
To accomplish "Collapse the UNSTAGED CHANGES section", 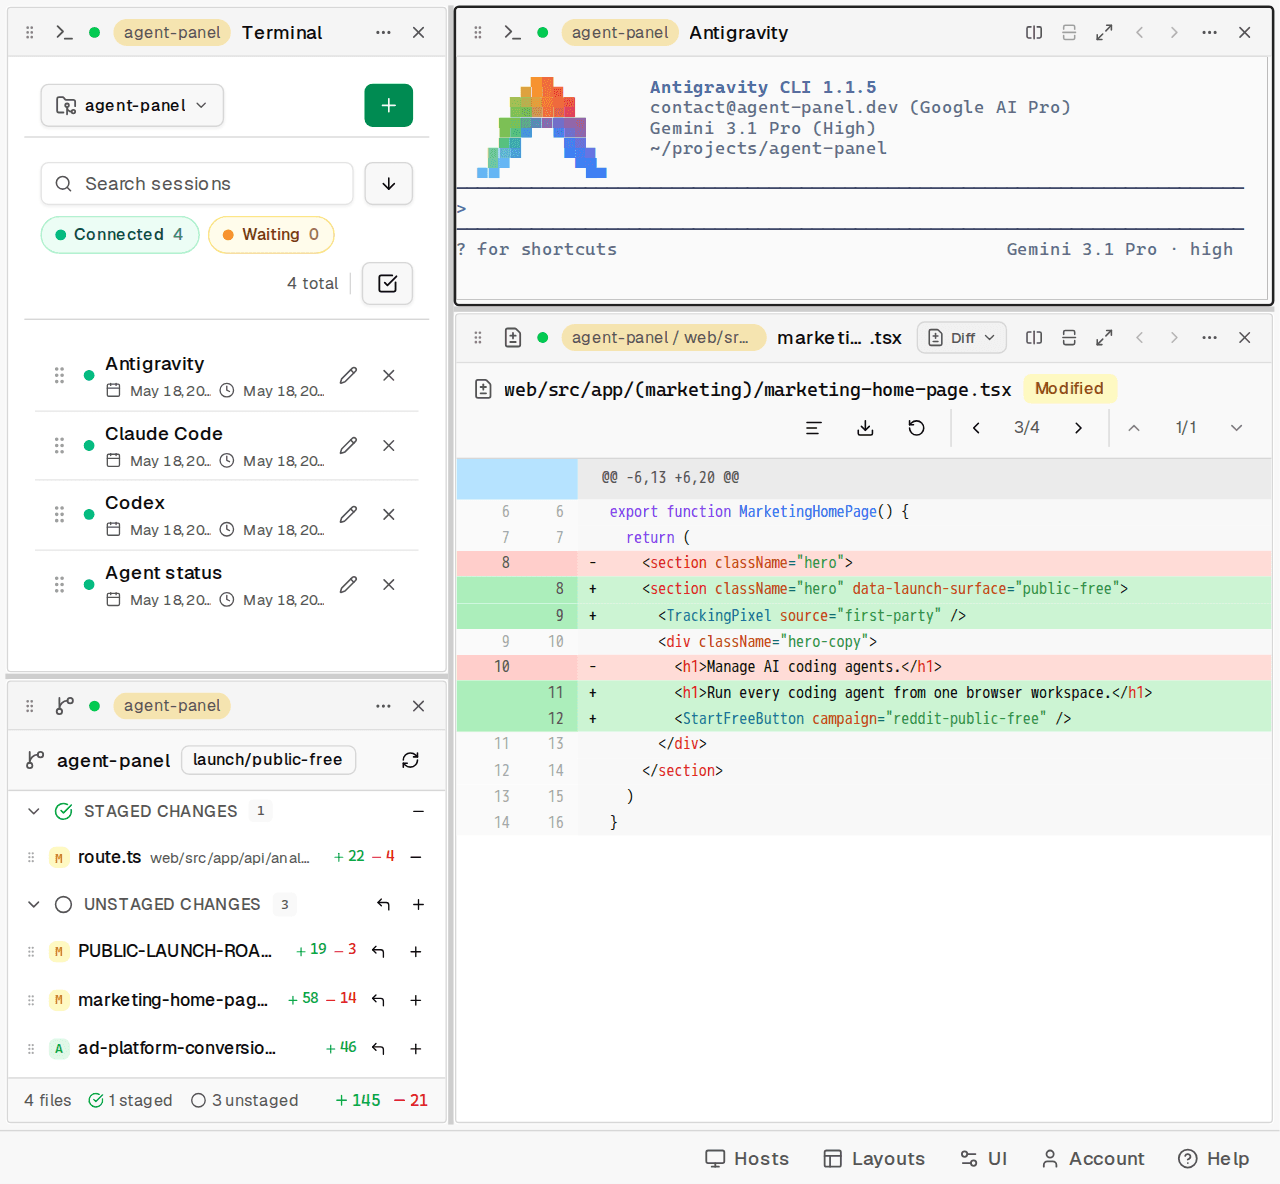I will coord(34,905).
